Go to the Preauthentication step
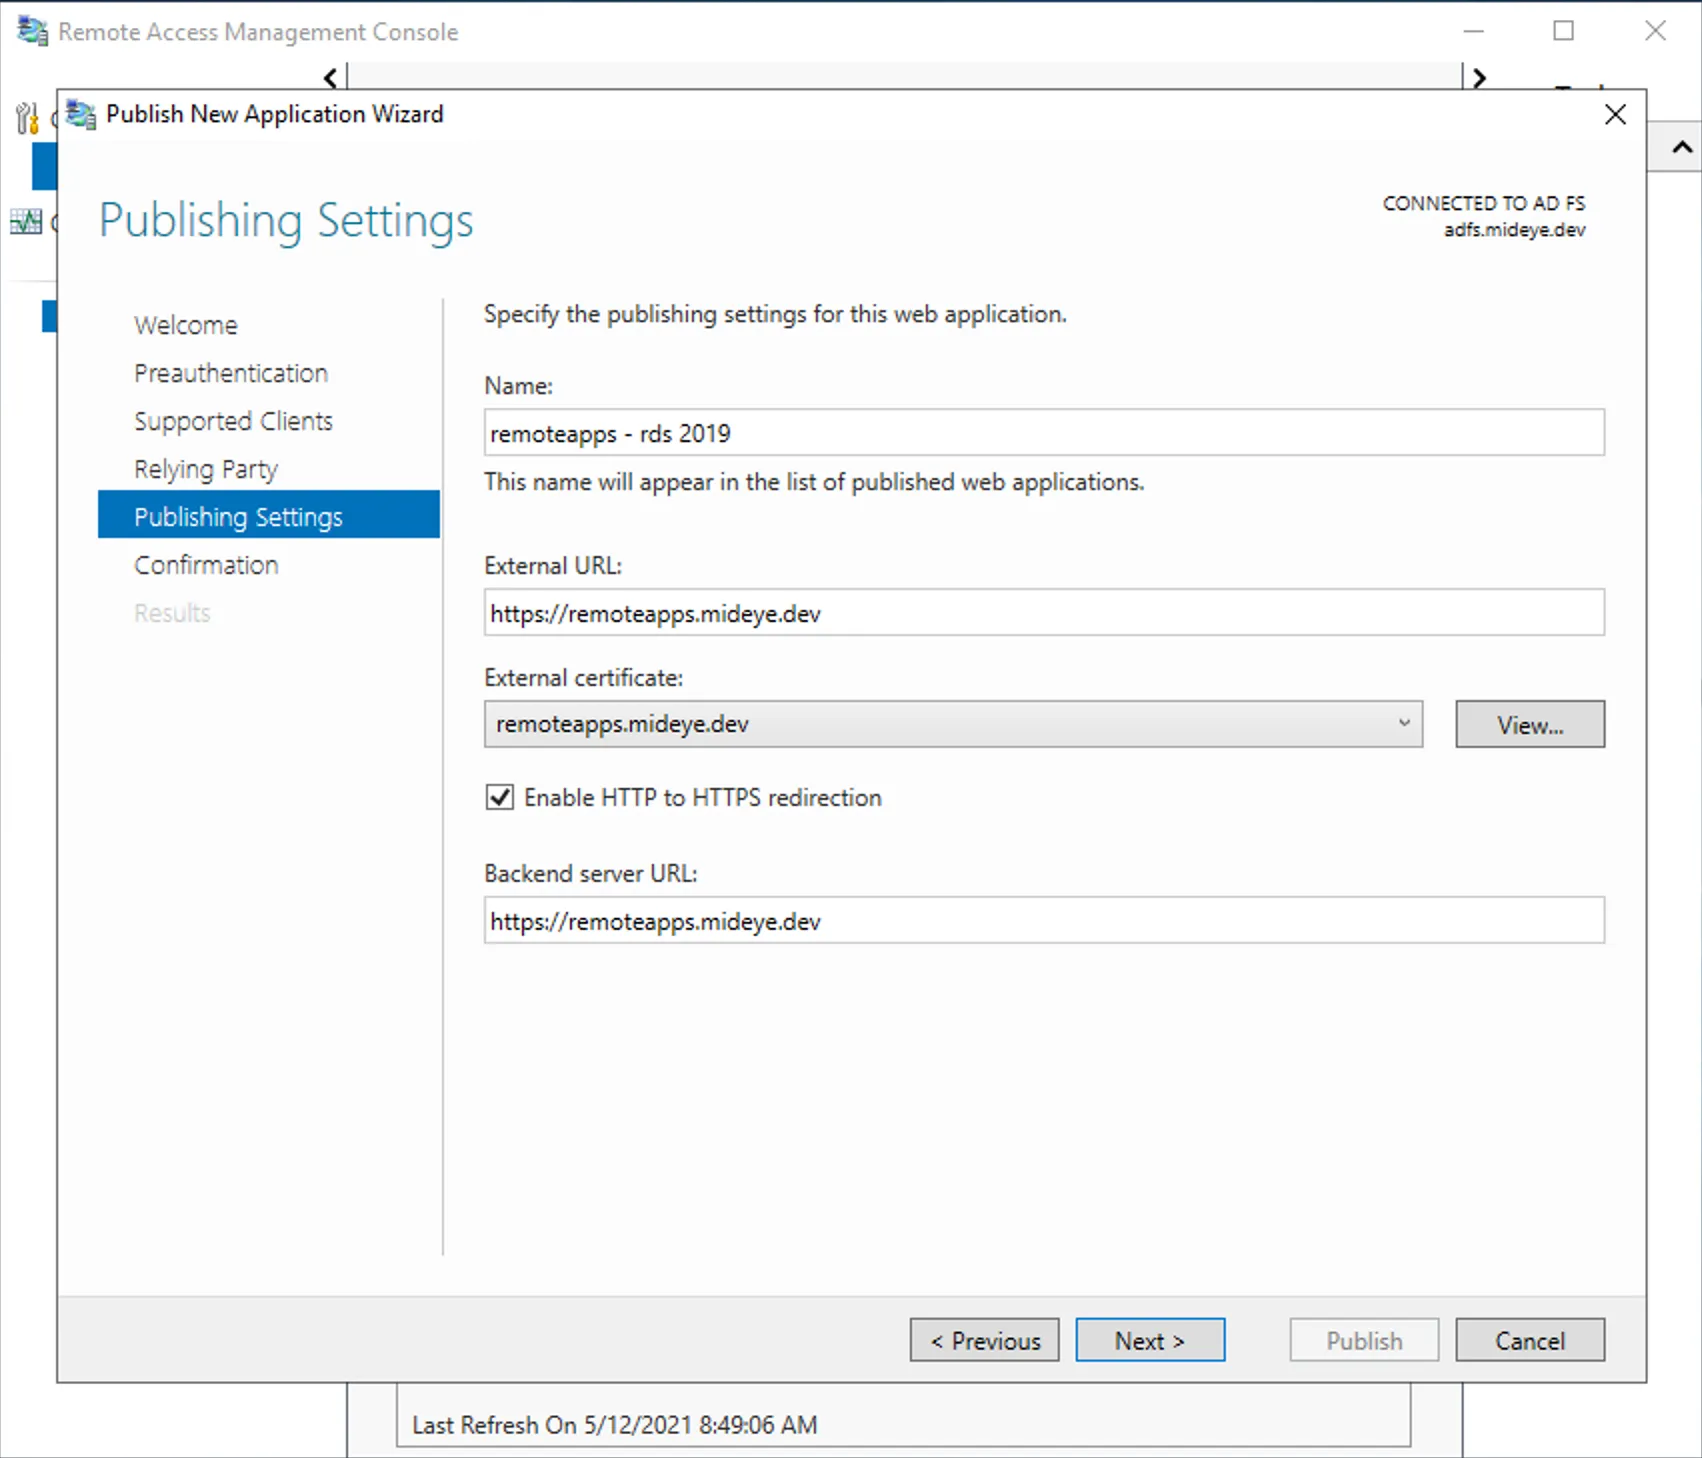This screenshot has height=1458, width=1702. pos(230,372)
